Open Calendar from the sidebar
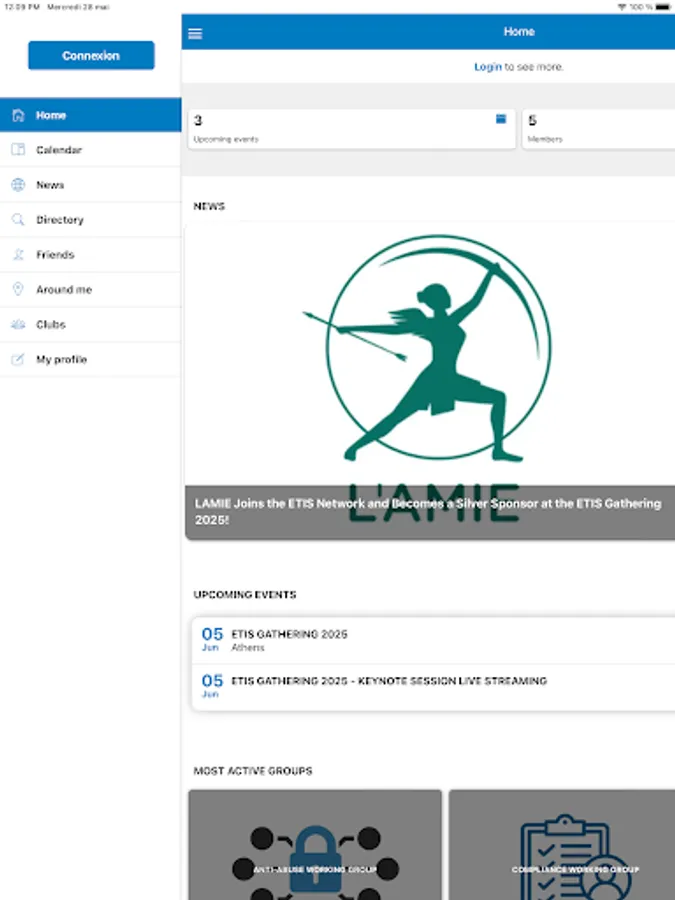The width and height of the screenshot is (675, 900). (x=91, y=150)
